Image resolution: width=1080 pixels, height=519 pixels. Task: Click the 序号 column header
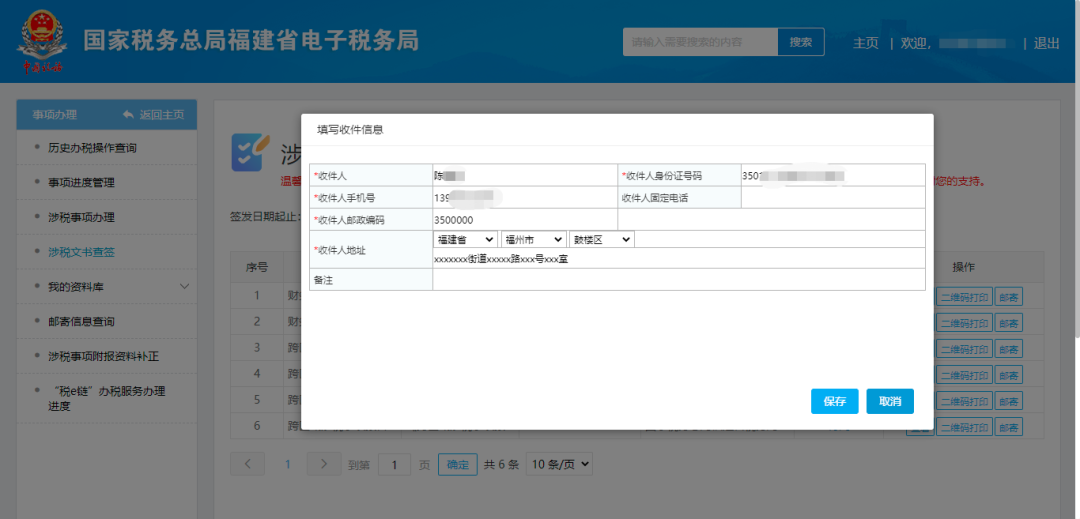(257, 267)
